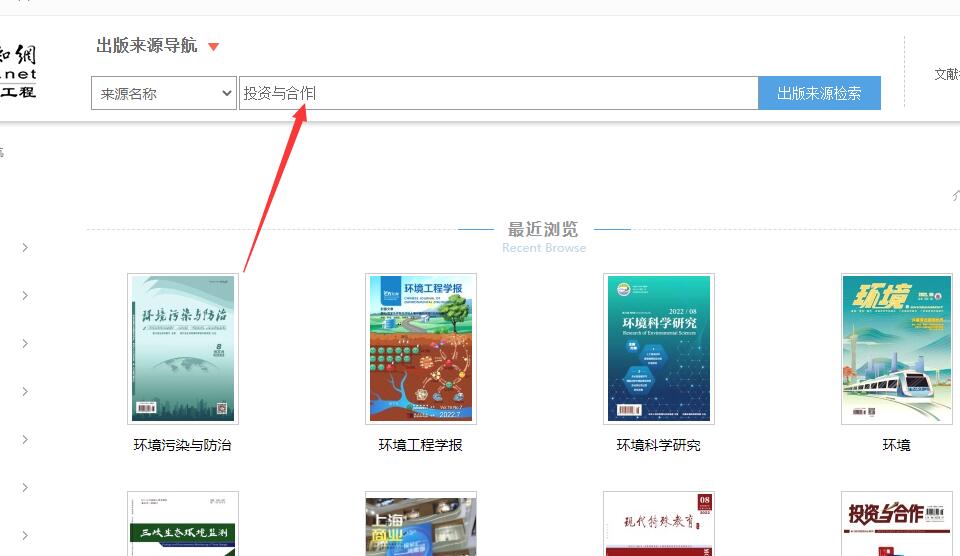Open the 投资与合作 journal cover
Viewport: 960px width, 556px height.
[896, 524]
